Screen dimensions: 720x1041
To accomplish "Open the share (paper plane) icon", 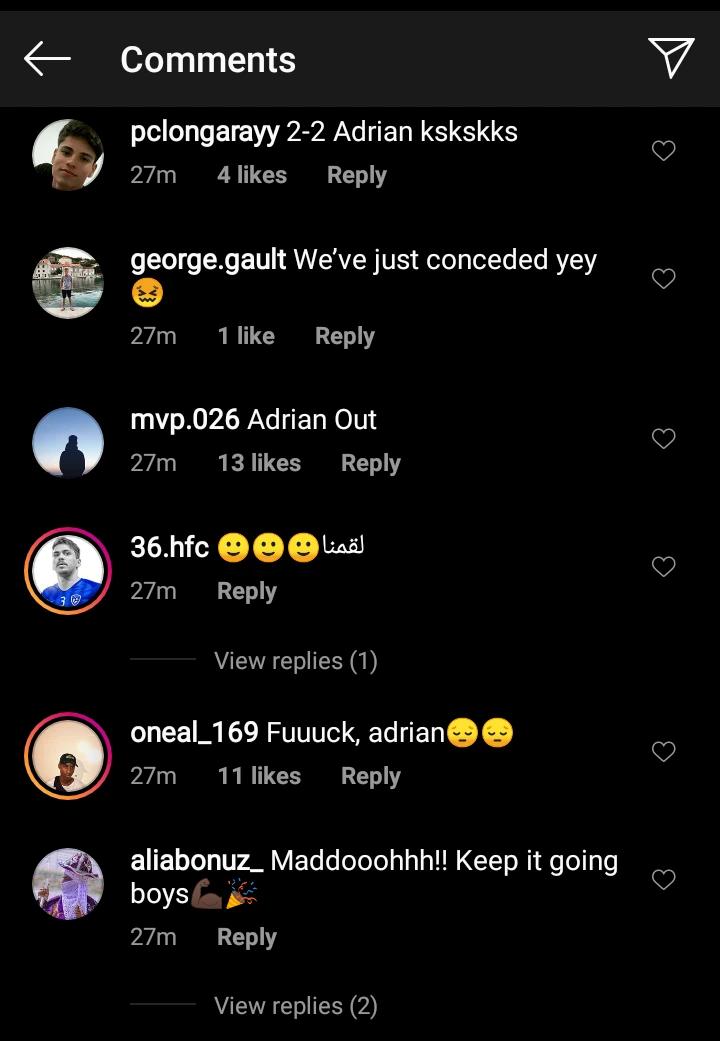I will click(x=670, y=58).
